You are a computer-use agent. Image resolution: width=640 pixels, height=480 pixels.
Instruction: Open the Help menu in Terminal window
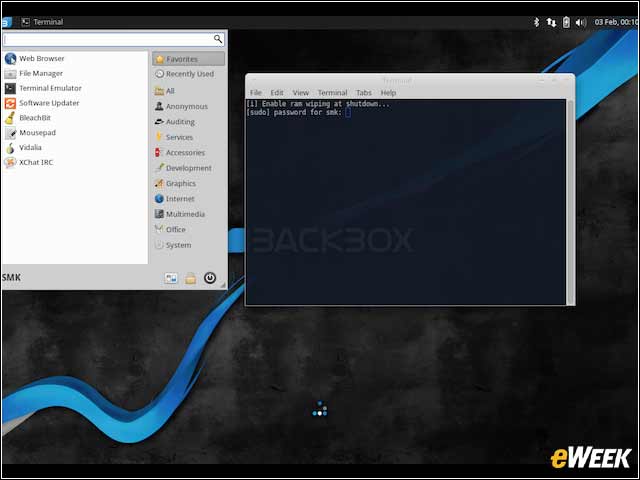[x=388, y=93]
